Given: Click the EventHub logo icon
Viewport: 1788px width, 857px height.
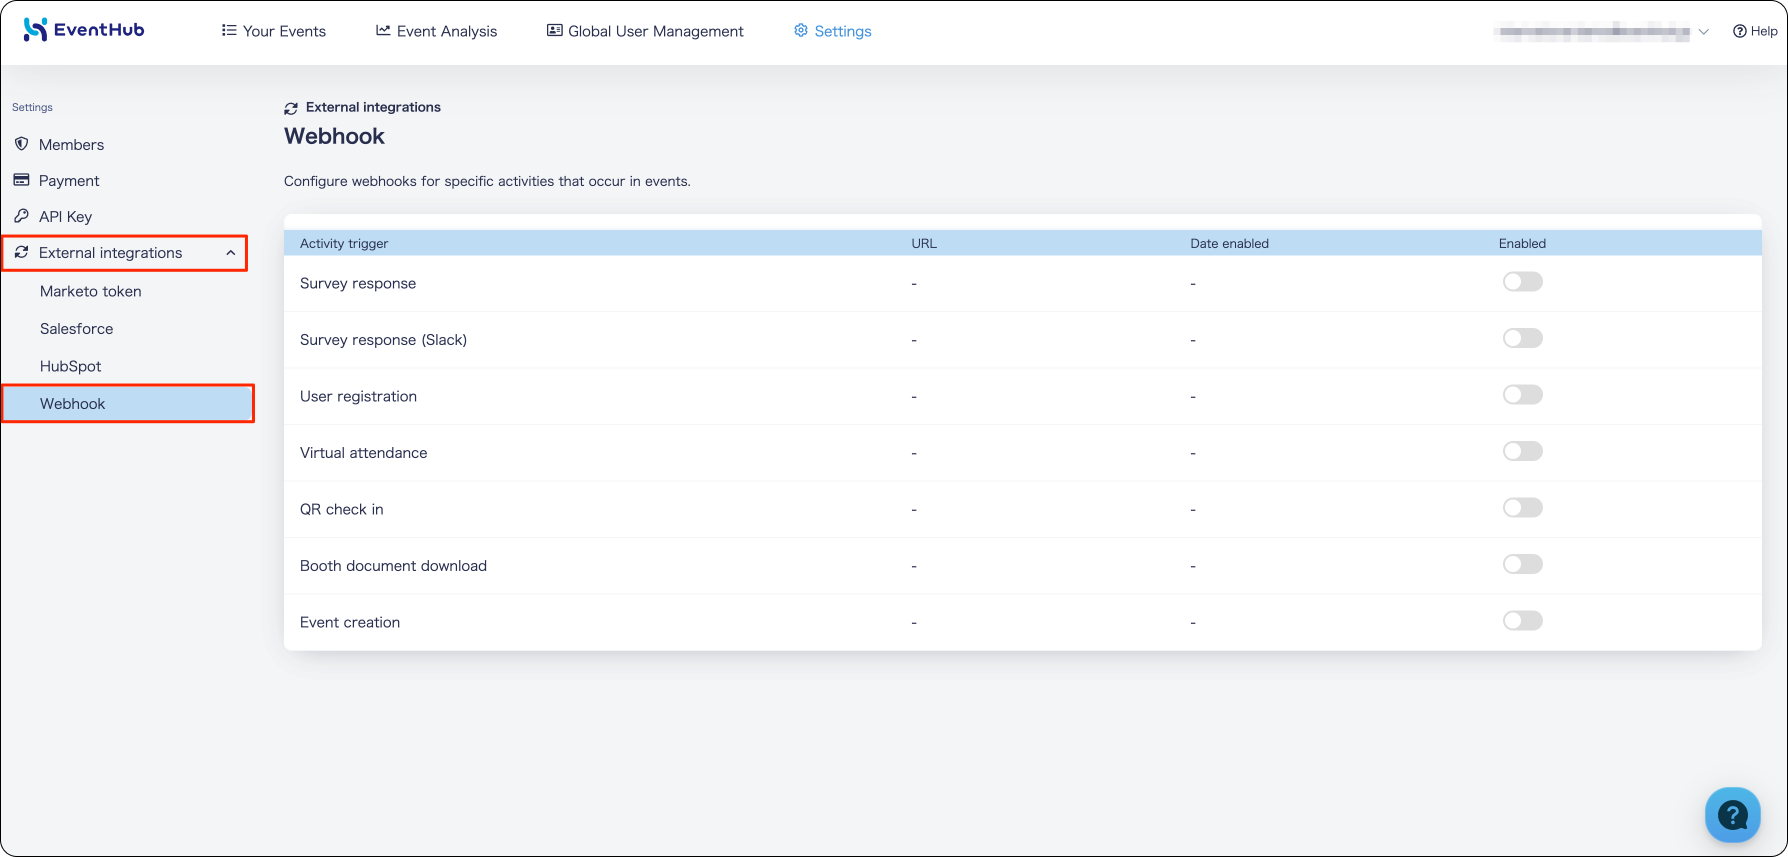Looking at the screenshot, I should click(35, 30).
